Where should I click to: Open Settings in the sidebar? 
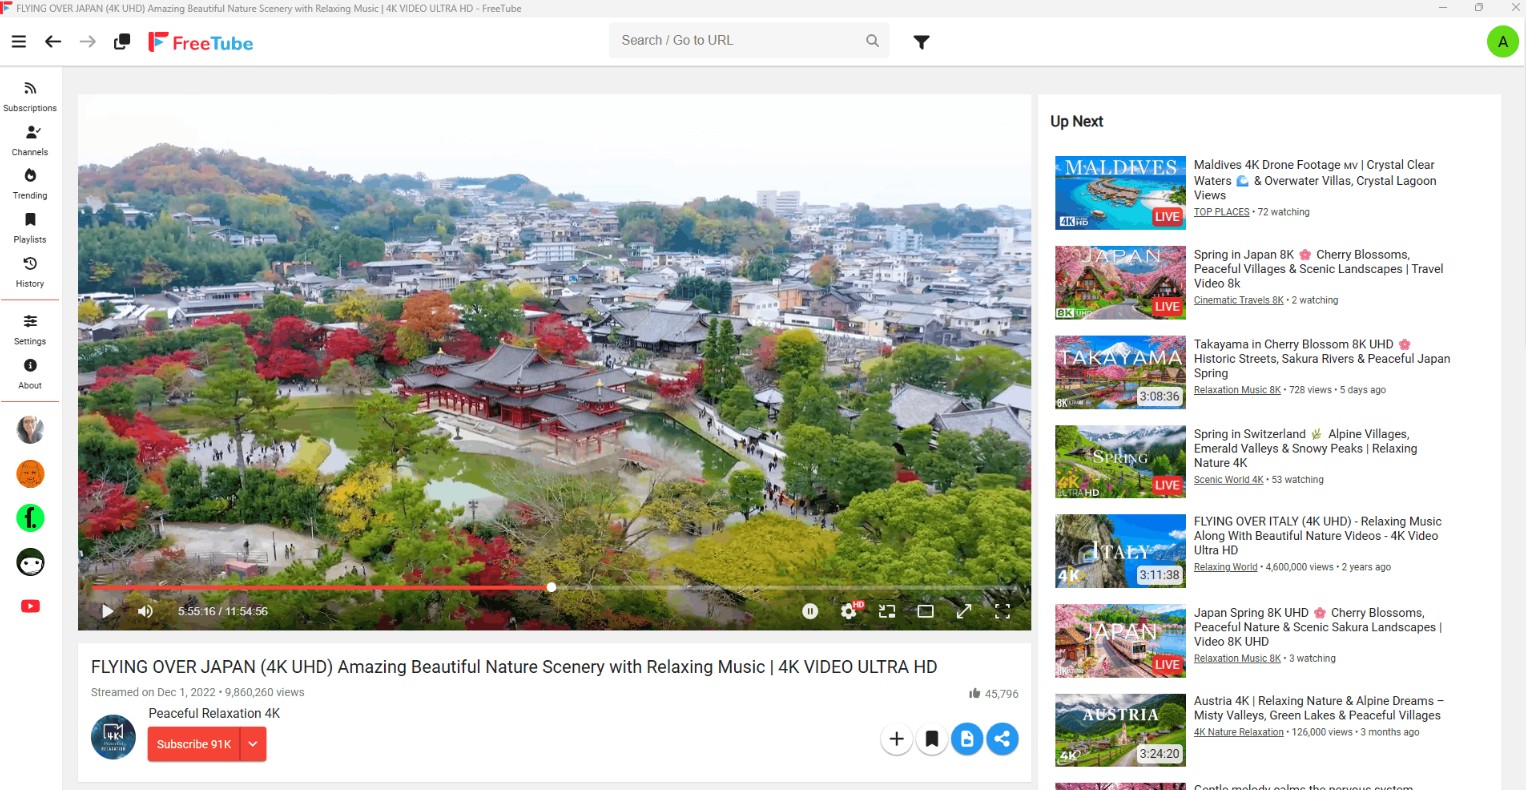(x=30, y=329)
